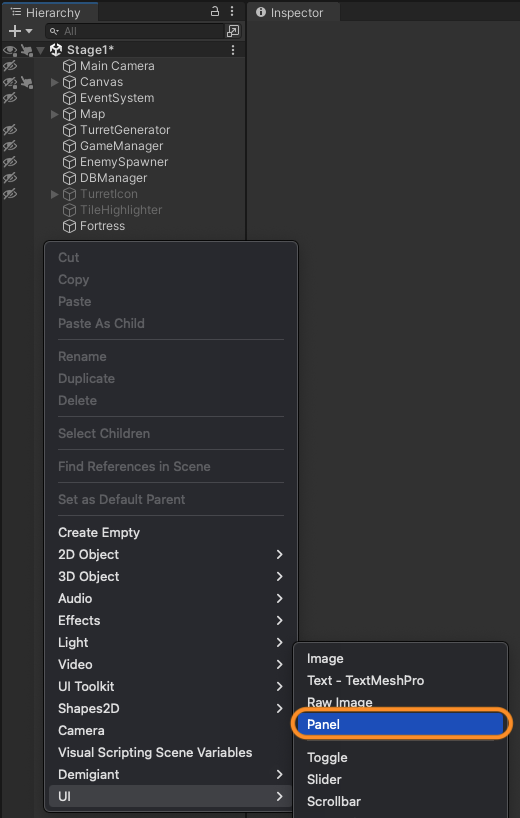Screen dimensions: 520x818
Task: Toggle picking icon on the Canvas row
Action: click(27, 82)
